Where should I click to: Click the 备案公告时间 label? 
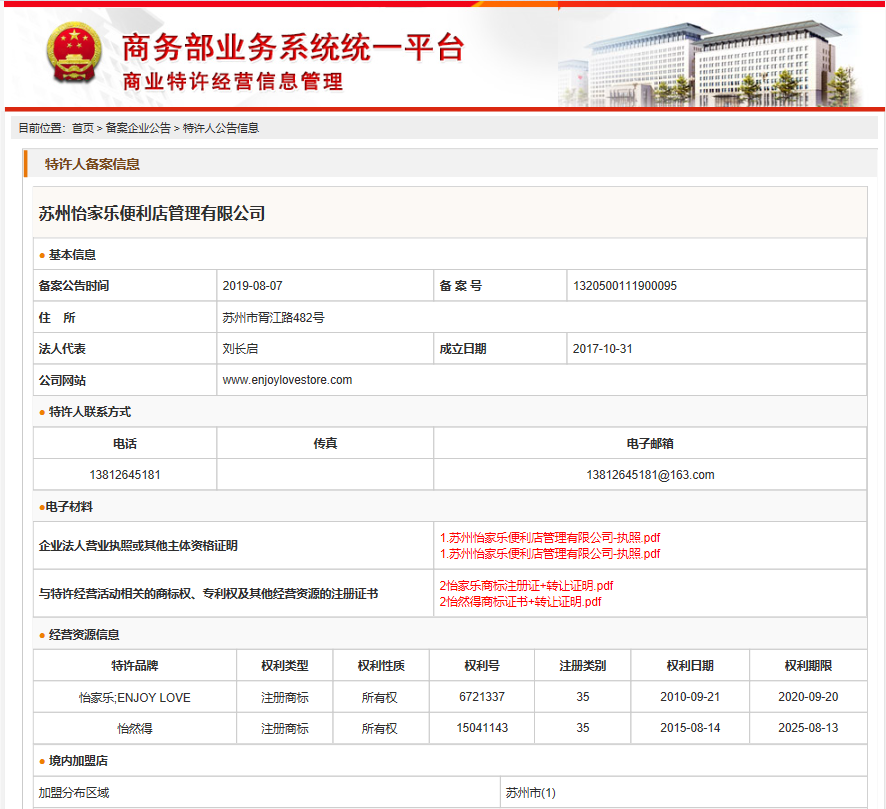74,286
